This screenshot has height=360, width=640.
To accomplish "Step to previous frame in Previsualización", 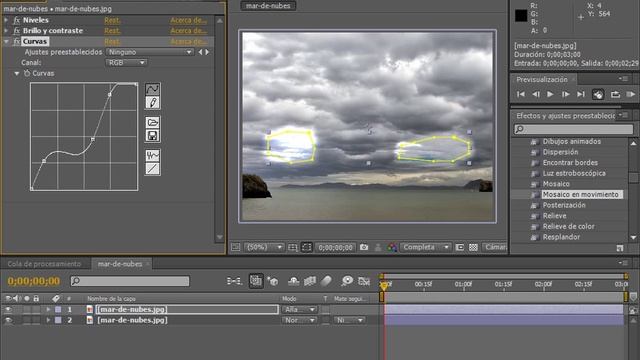I will 536,94.
